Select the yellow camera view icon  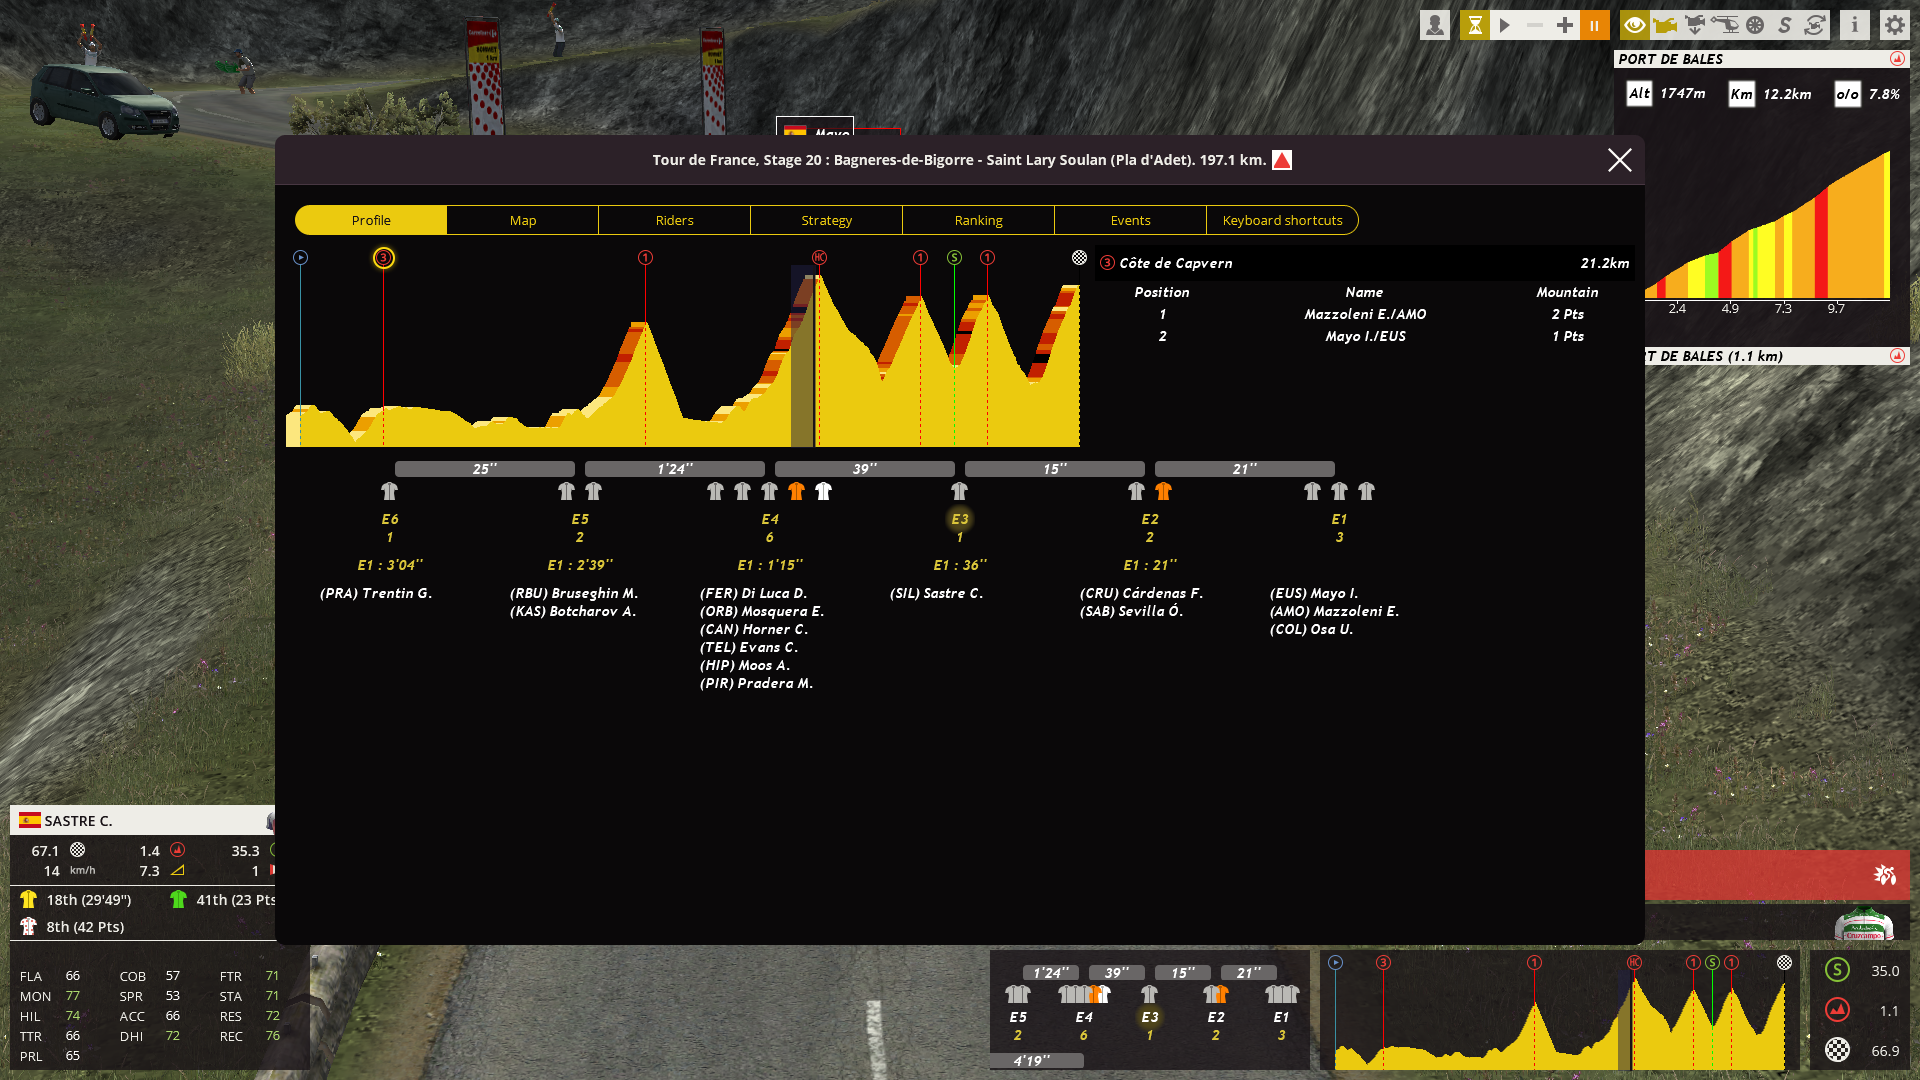[x=1665, y=25]
